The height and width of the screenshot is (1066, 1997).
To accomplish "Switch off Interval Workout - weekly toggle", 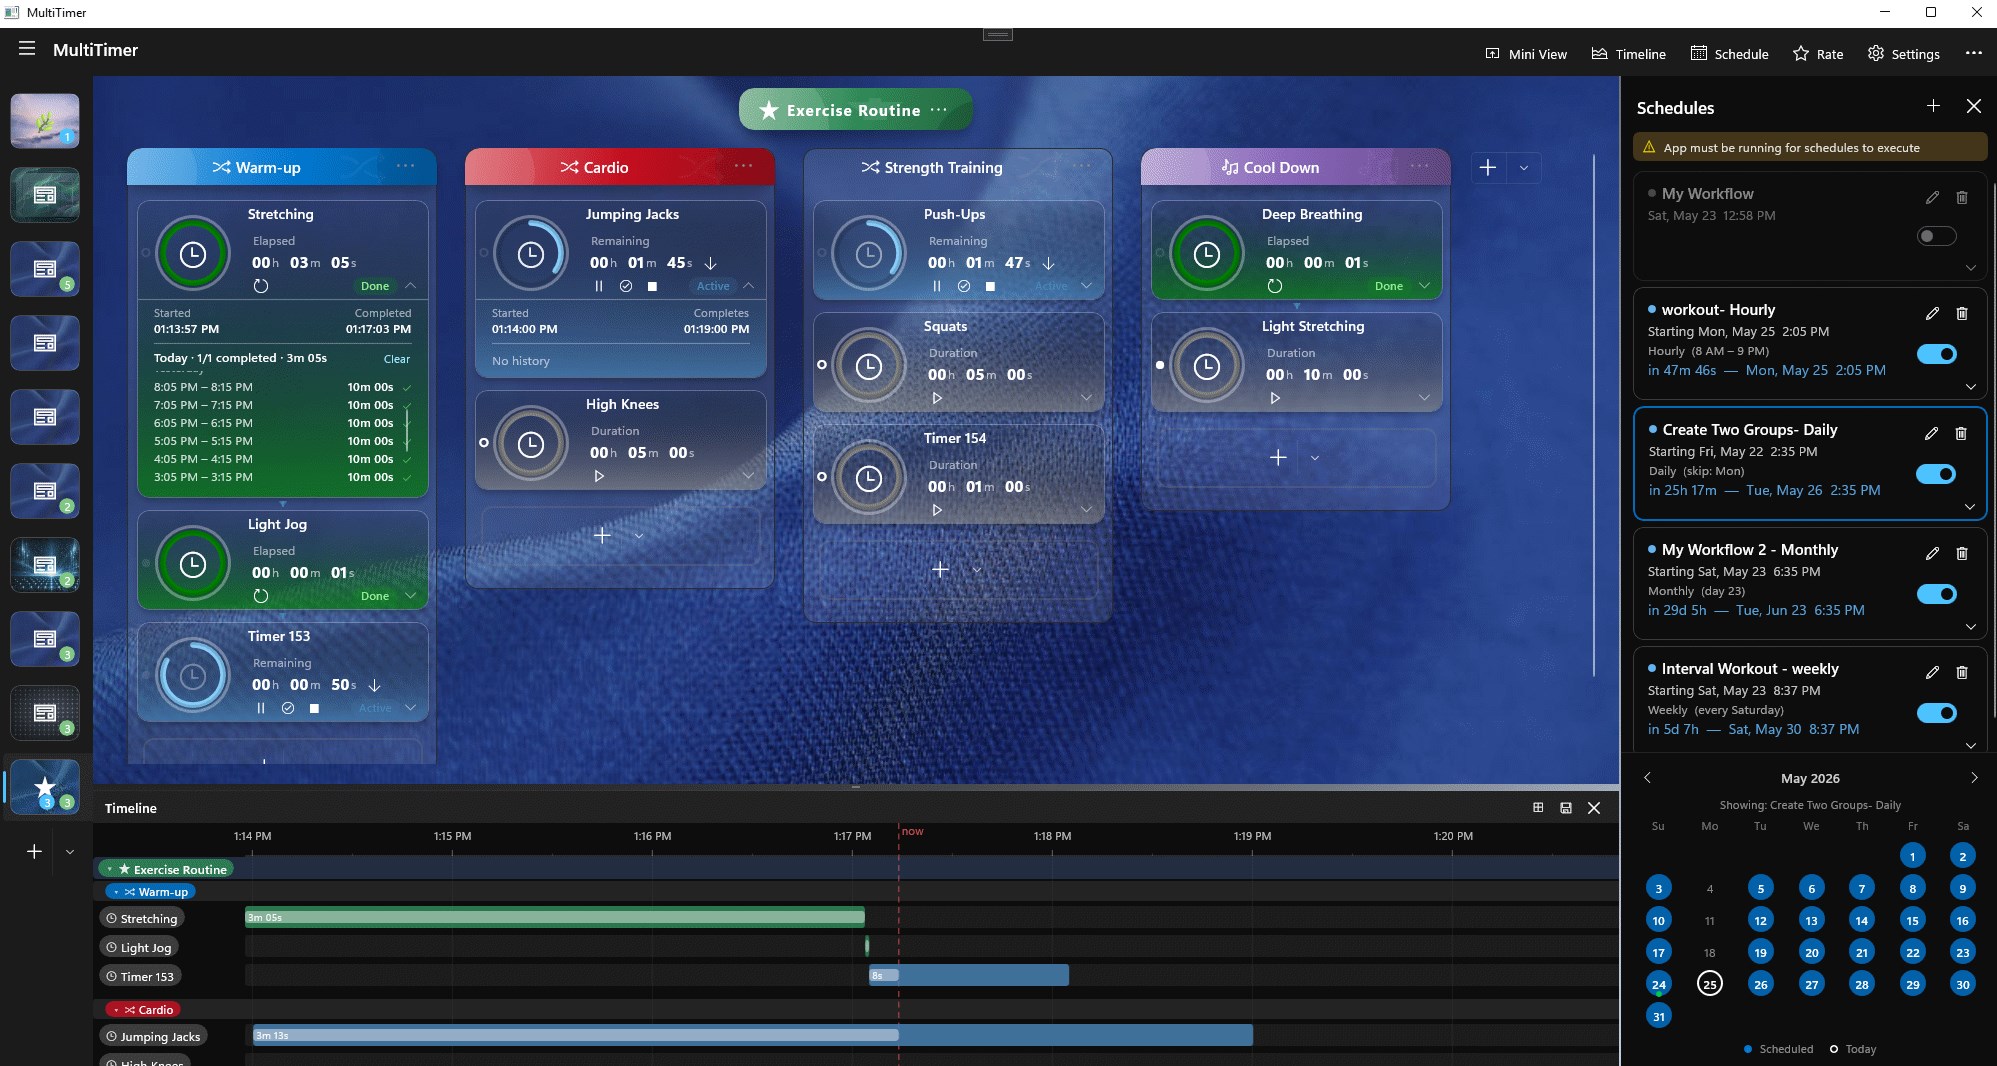I will tap(1937, 713).
